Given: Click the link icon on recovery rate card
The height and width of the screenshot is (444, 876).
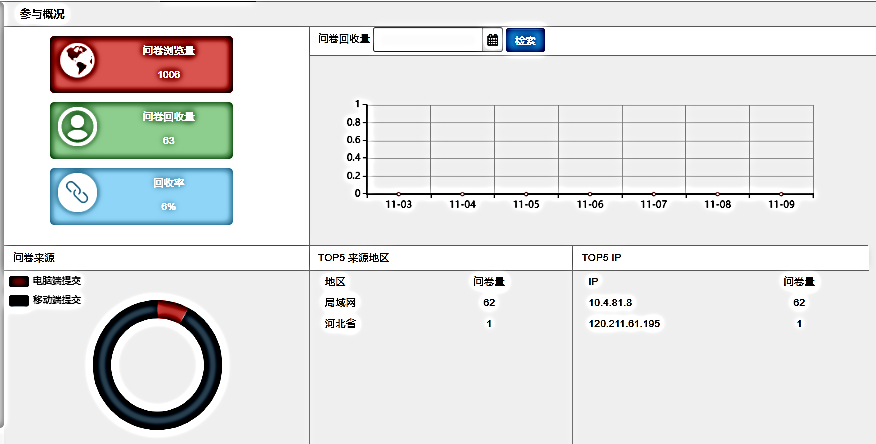Looking at the screenshot, I should 77,192.
